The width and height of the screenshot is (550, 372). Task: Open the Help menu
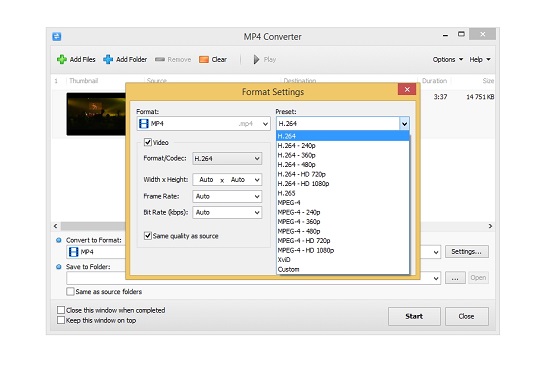480,59
